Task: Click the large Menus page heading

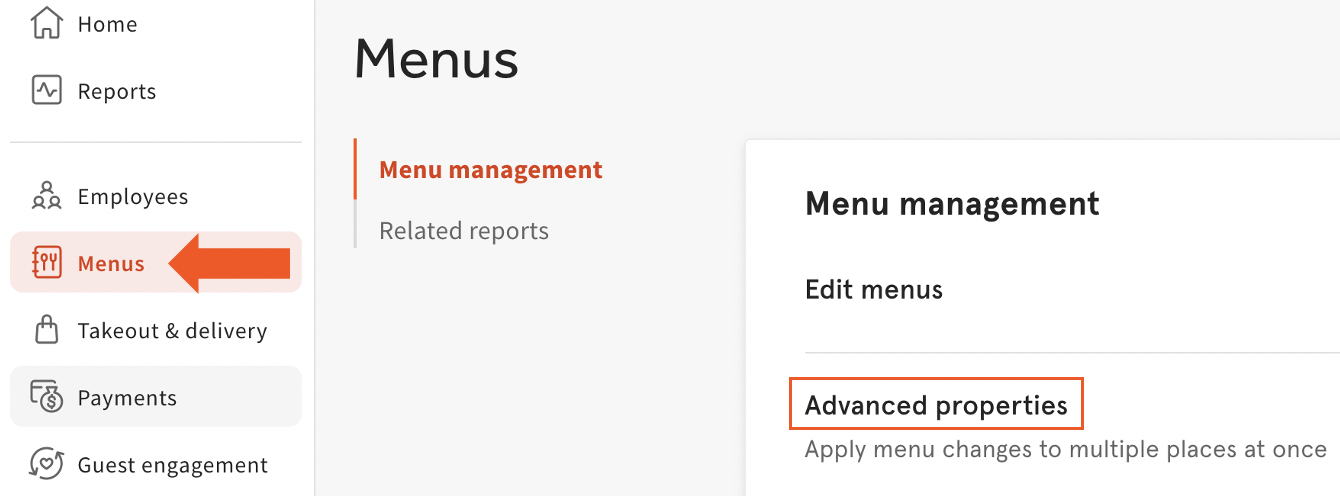Action: coord(436,59)
